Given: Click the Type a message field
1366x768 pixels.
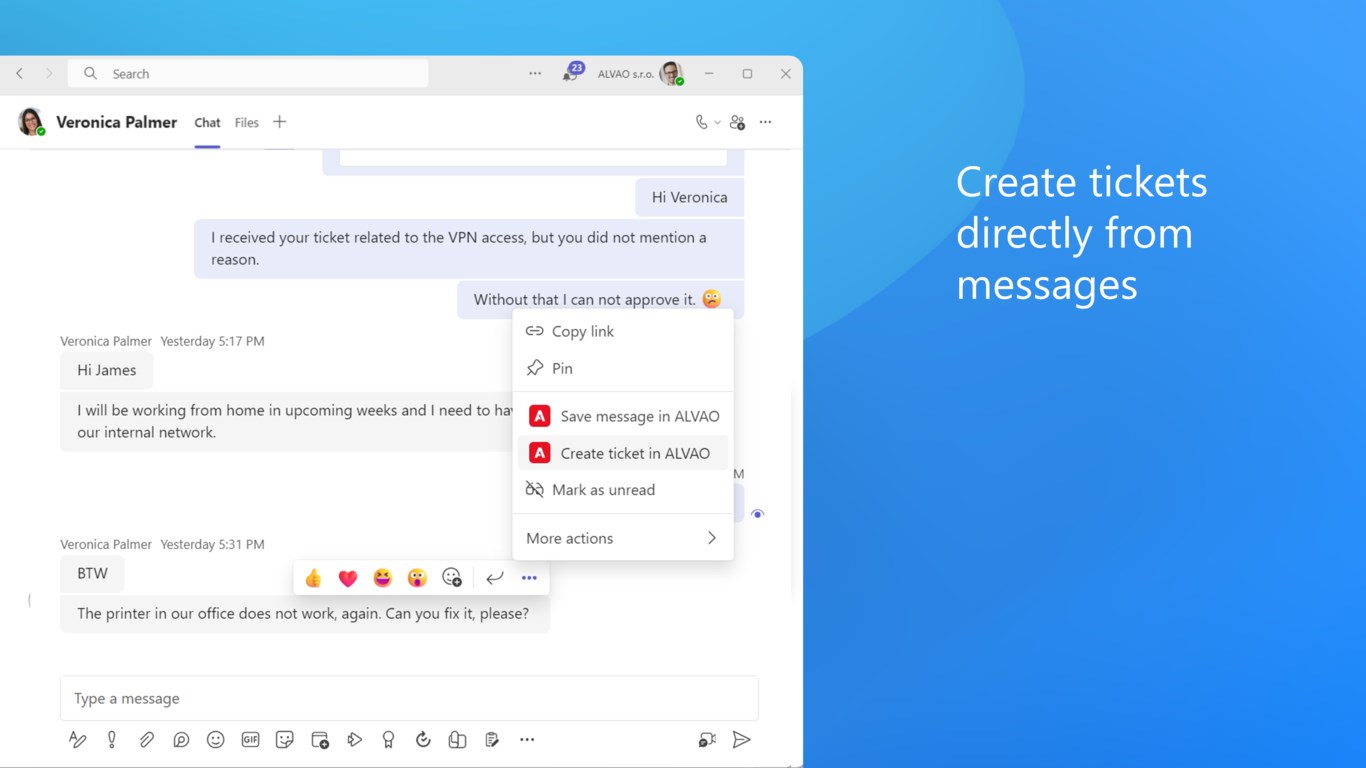Looking at the screenshot, I should pos(409,698).
